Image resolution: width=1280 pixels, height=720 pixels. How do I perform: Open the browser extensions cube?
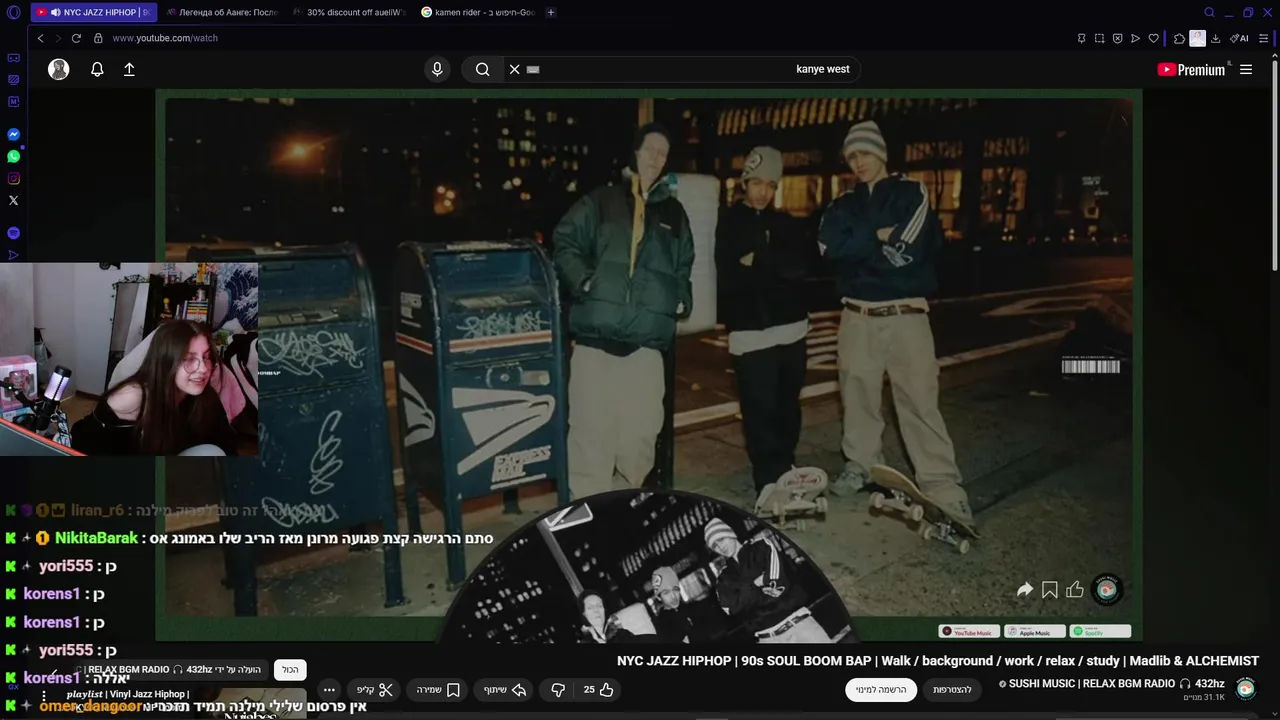click(x=1179, y=38)
